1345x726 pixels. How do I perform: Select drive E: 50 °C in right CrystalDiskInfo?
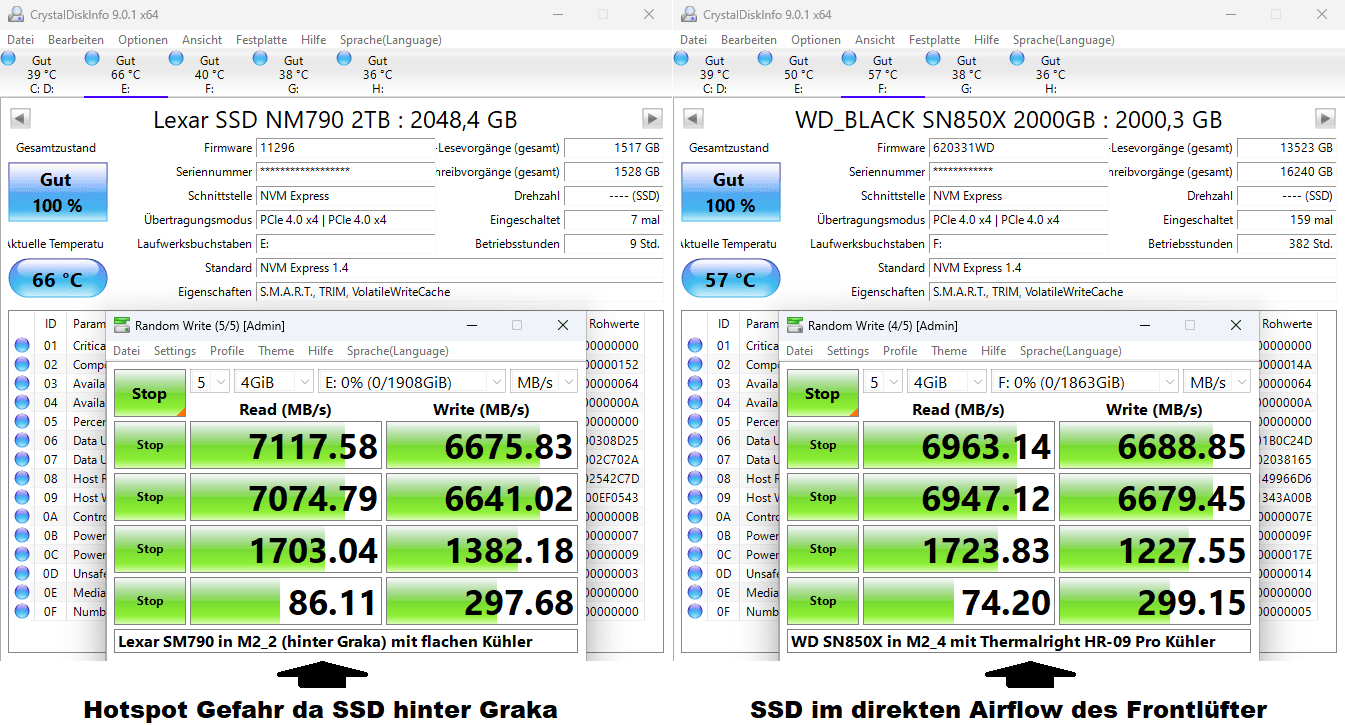[x=798, y=74]
